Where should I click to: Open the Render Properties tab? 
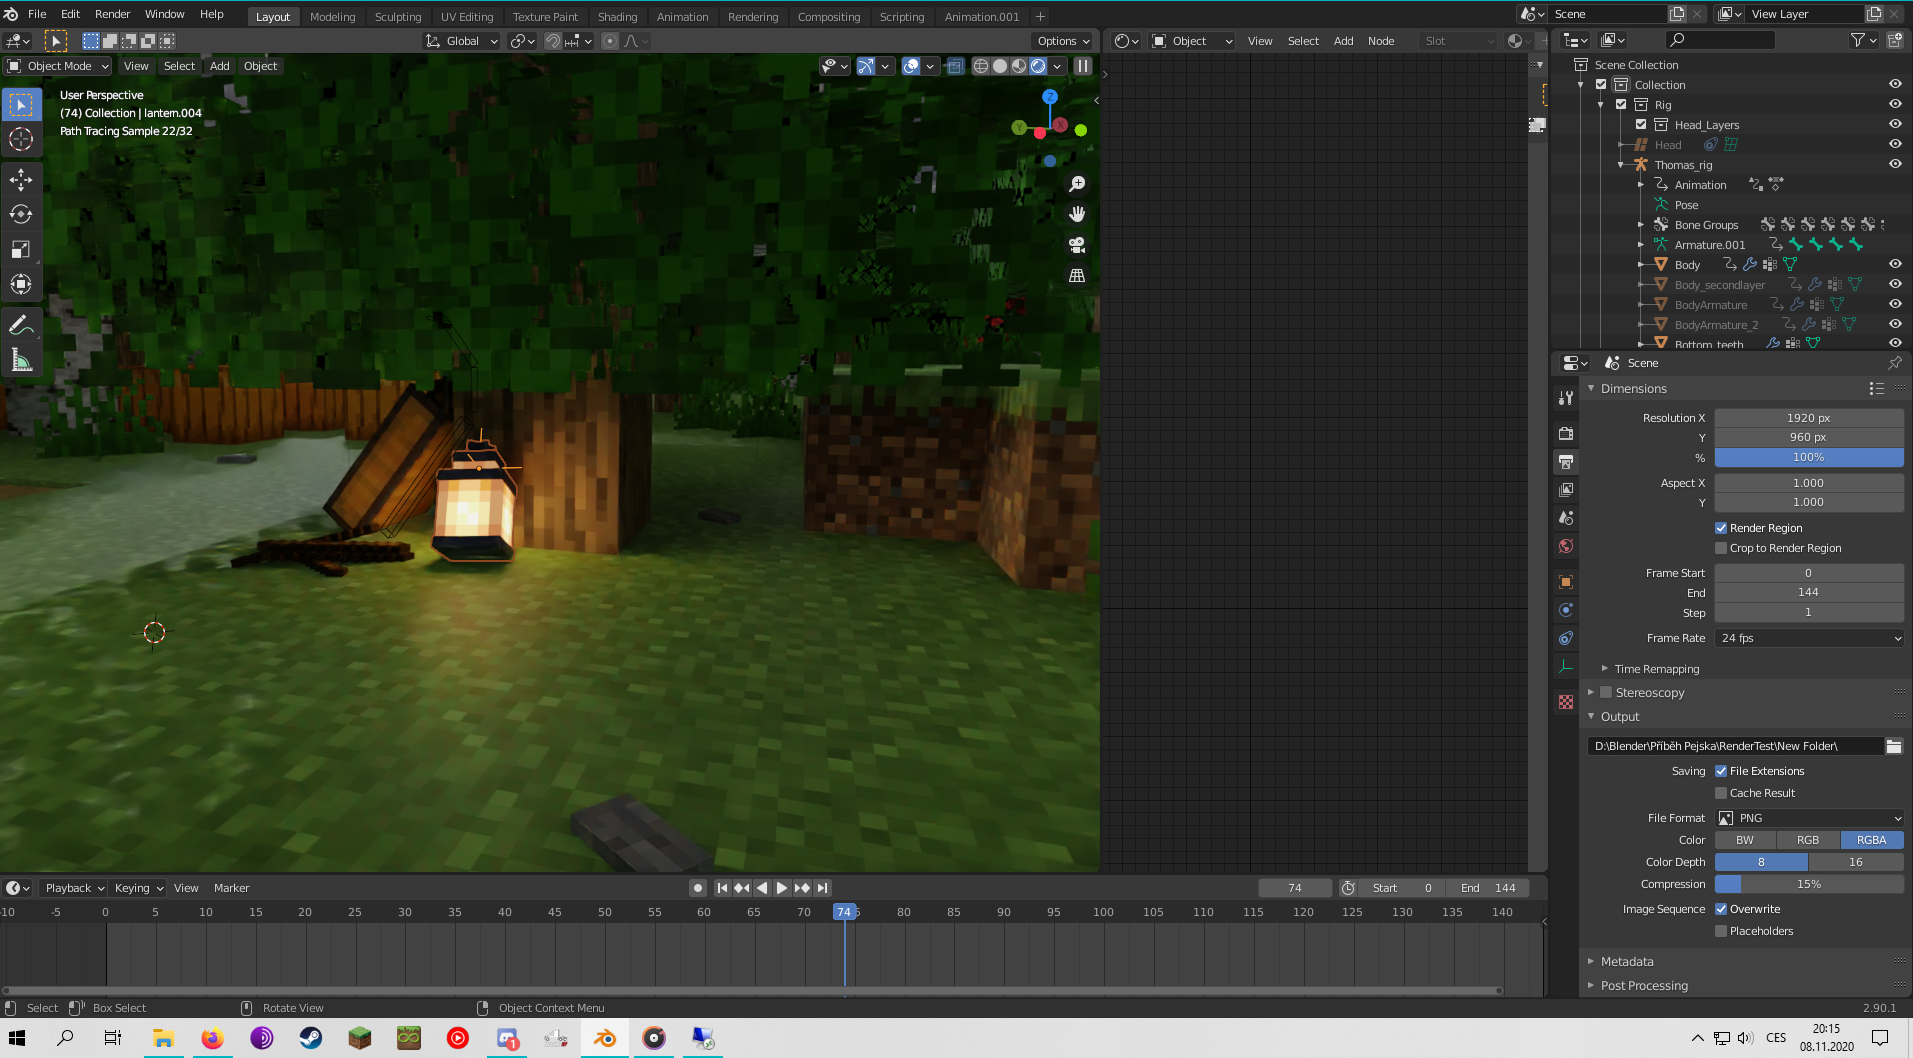pos(1565,433)
